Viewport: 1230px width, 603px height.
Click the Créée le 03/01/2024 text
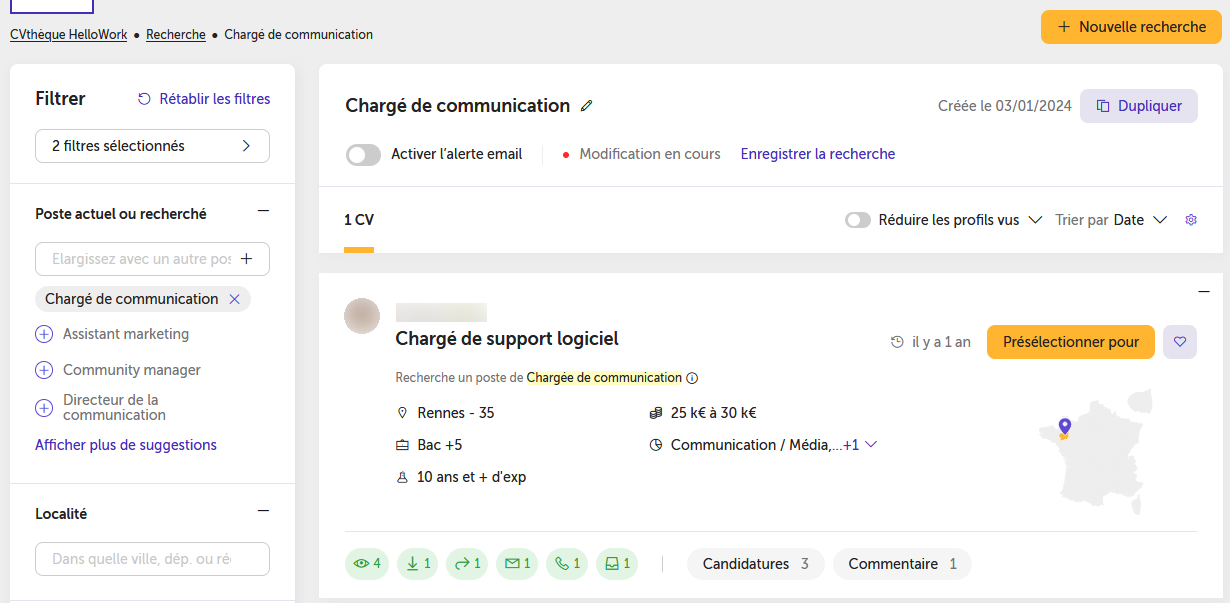click(x=1005, y=106)
